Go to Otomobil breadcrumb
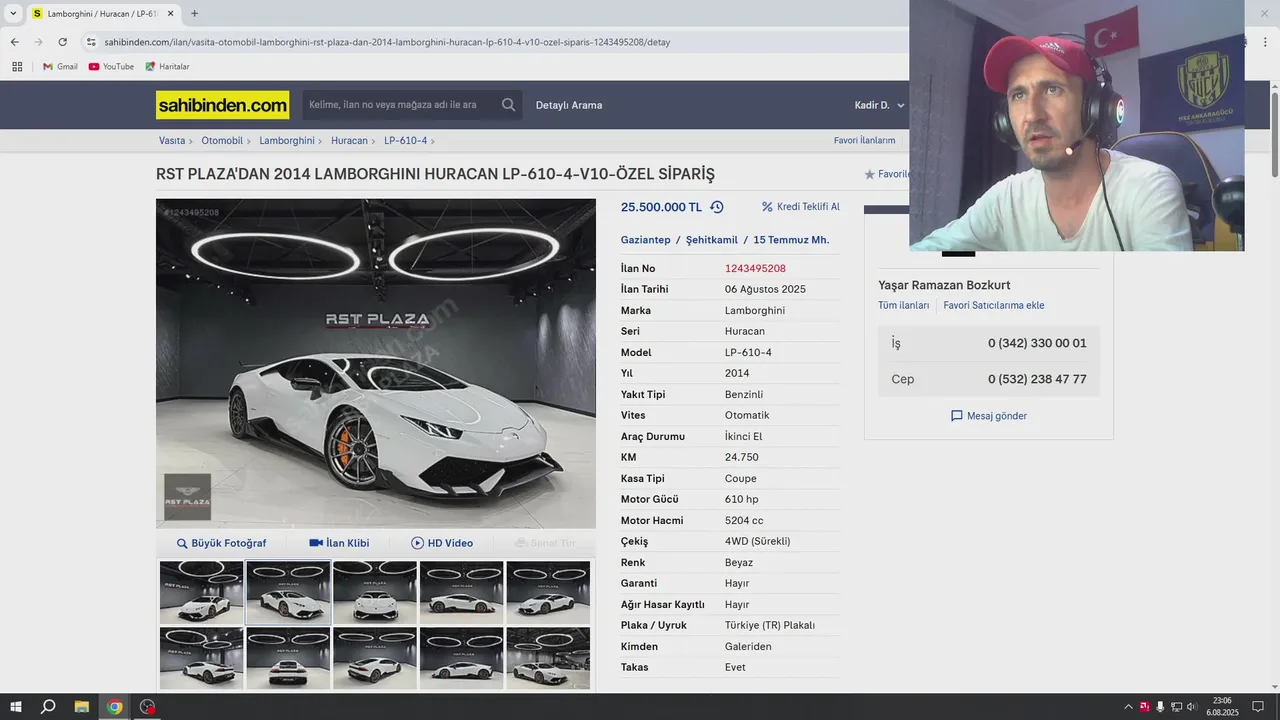 point(222,141)
